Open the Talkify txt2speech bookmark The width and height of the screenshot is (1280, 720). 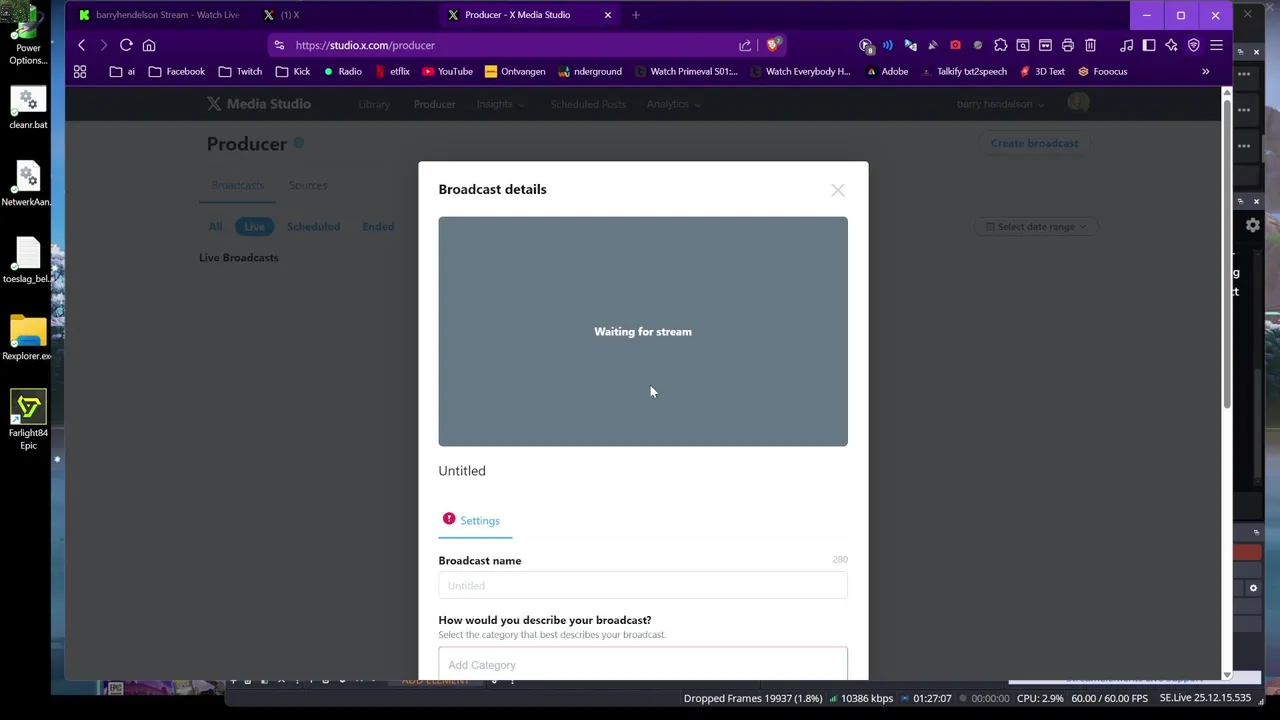tap(963, 72)
